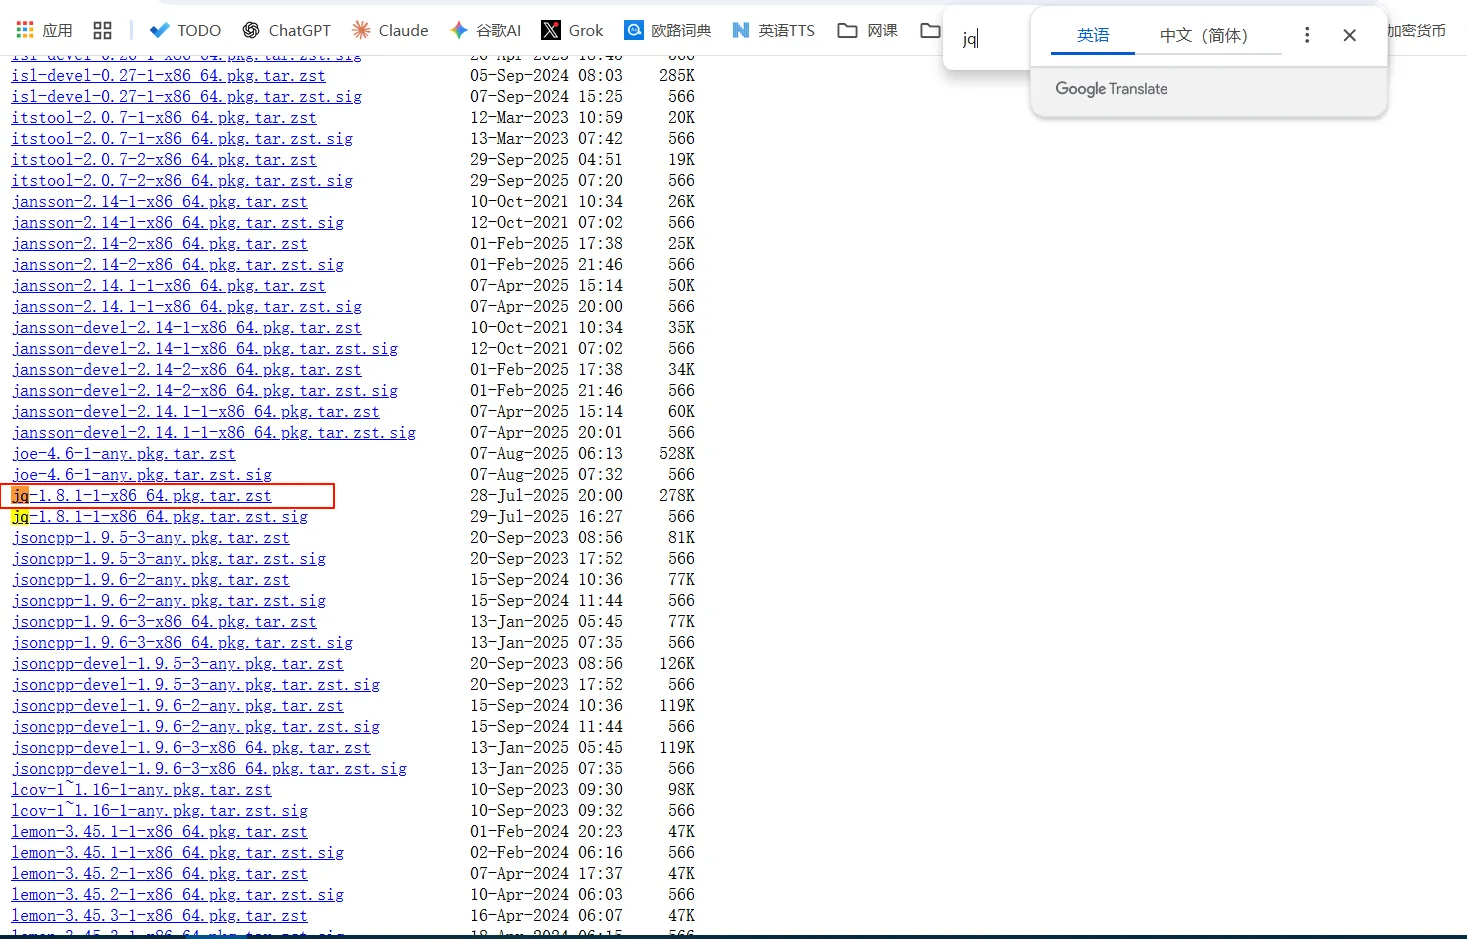Click joe-4.6-1-any.pkg.tar.zst link
The width and height of the screenshot is (1467, 939).
pos(124,454)
